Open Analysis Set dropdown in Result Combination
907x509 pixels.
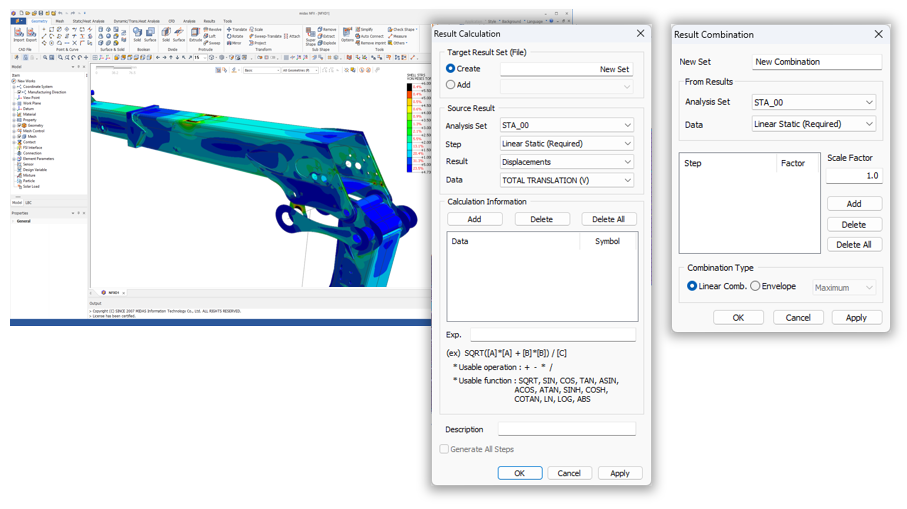tap(813, 102)
